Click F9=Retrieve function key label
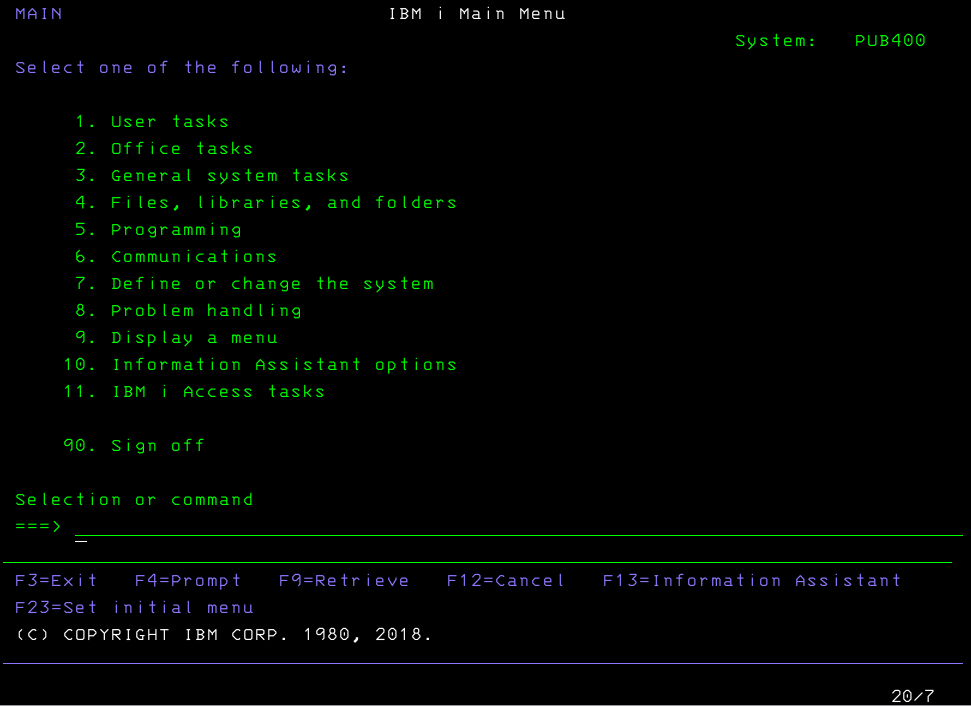This screenshot has width=971, height=707. tap(344, 581)
